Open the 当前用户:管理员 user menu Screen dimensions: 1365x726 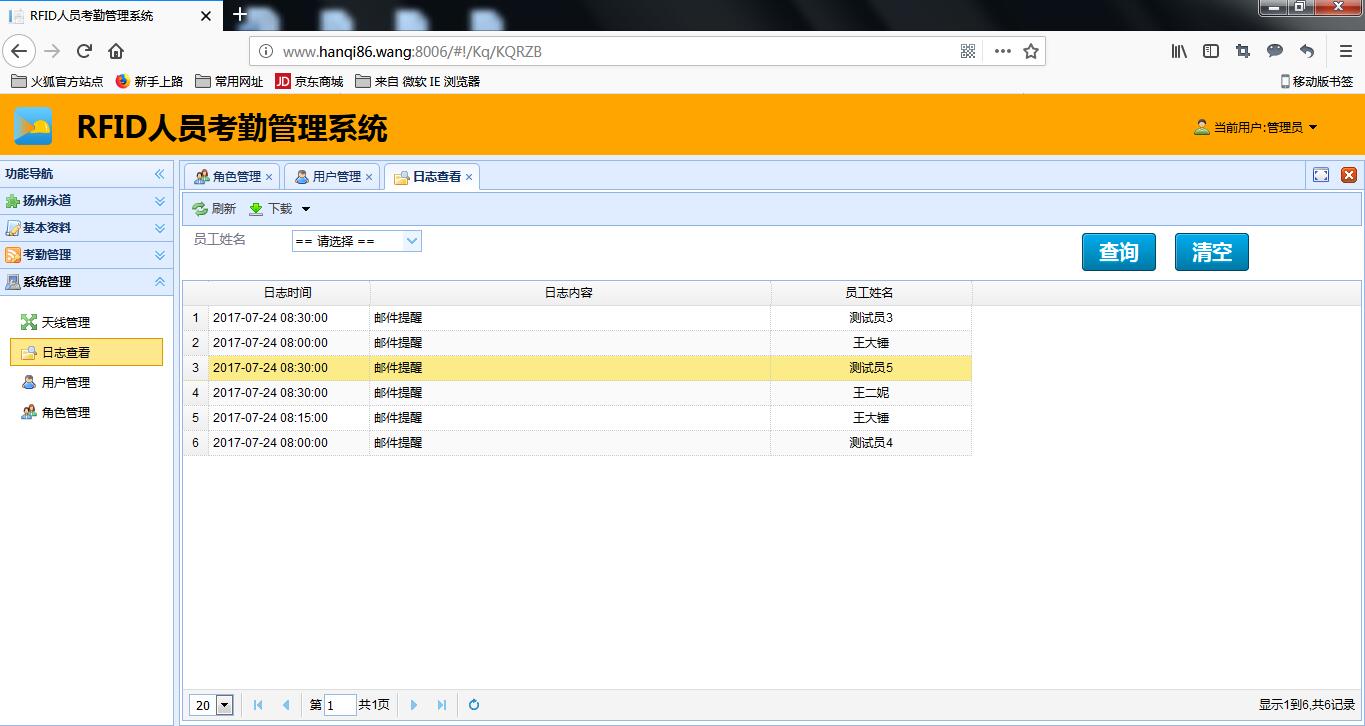tap(1257, 127)
